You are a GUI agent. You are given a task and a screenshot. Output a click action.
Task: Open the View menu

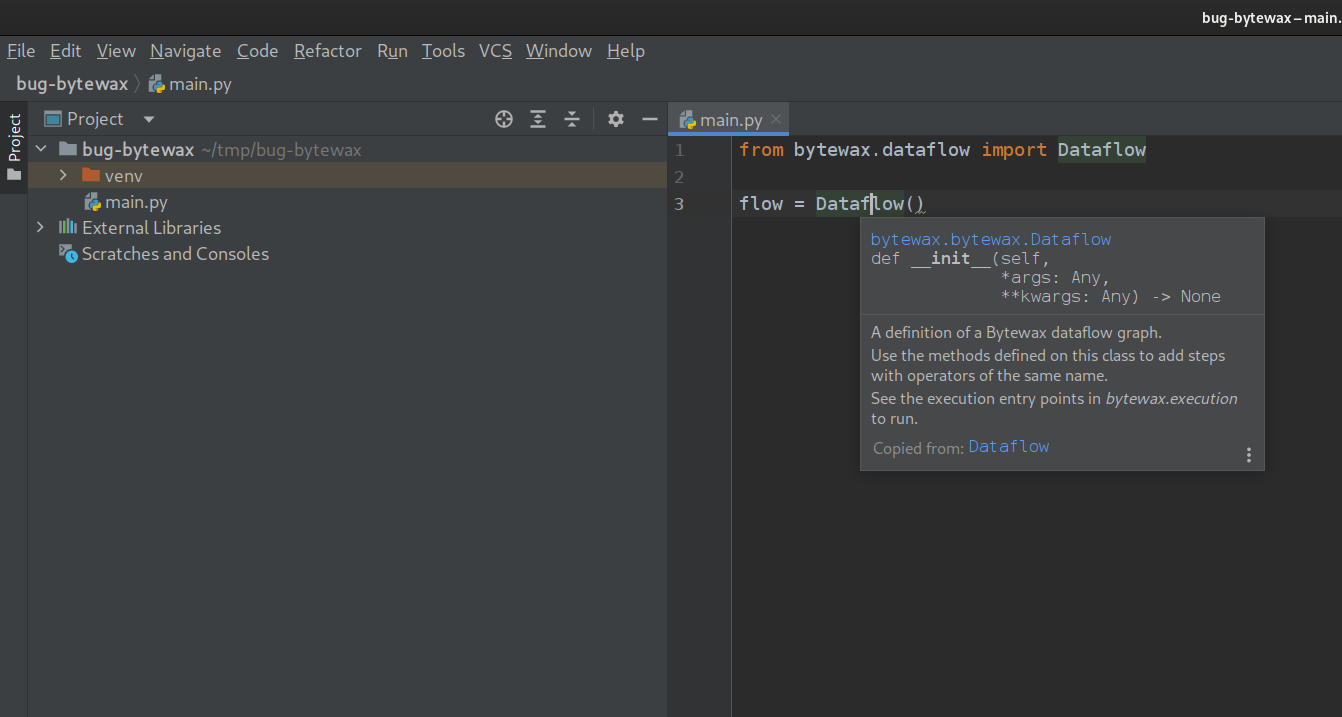tap(116, 51)
